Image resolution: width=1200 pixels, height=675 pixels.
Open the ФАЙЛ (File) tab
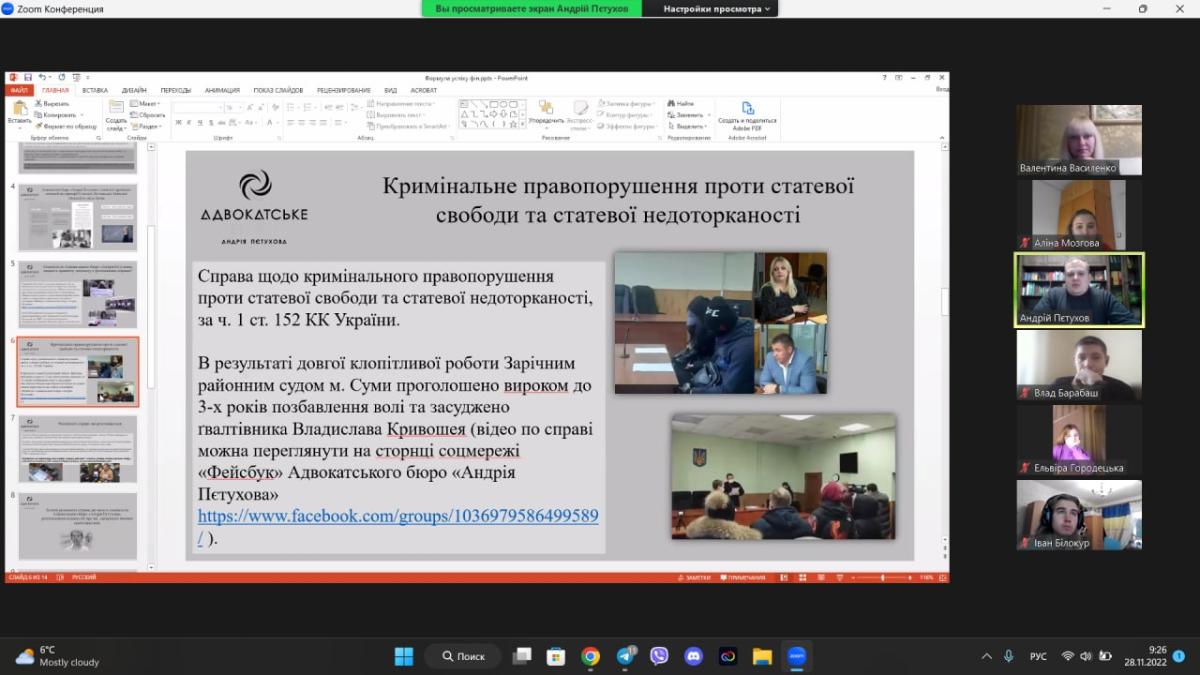click(19, 90)
